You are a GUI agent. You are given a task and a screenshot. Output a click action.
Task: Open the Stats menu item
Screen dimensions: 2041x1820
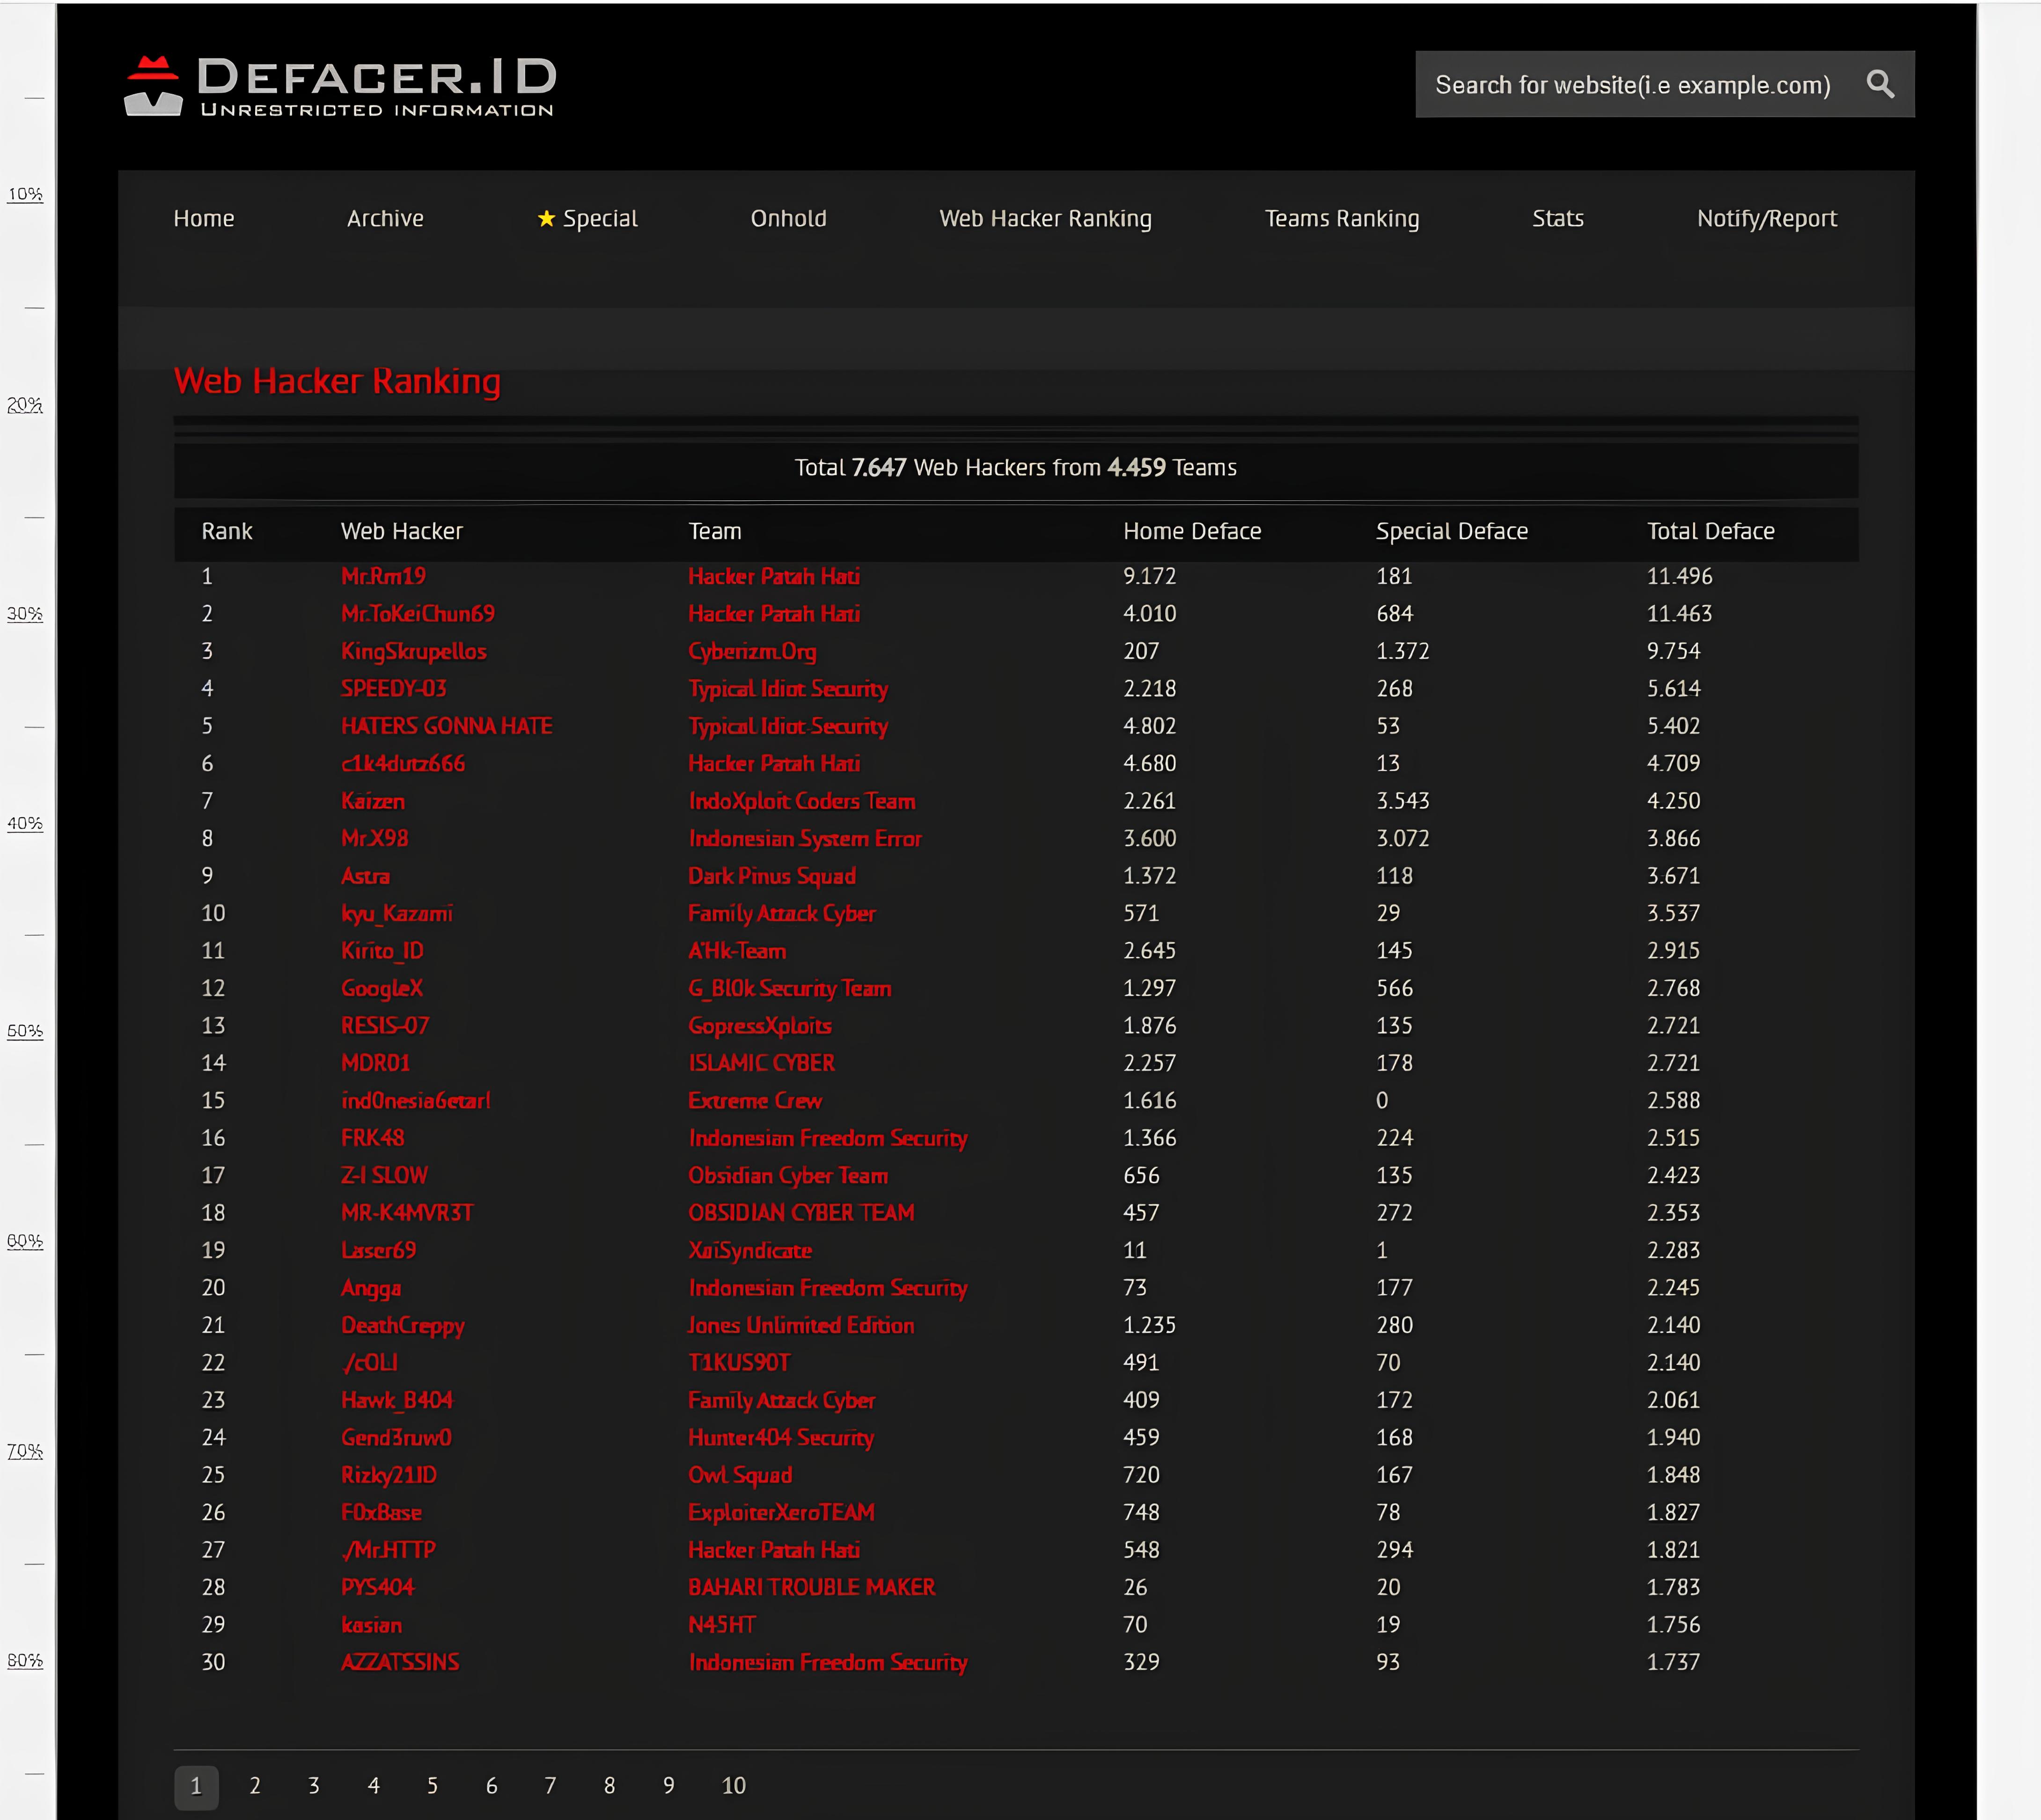coord(1557,218)
